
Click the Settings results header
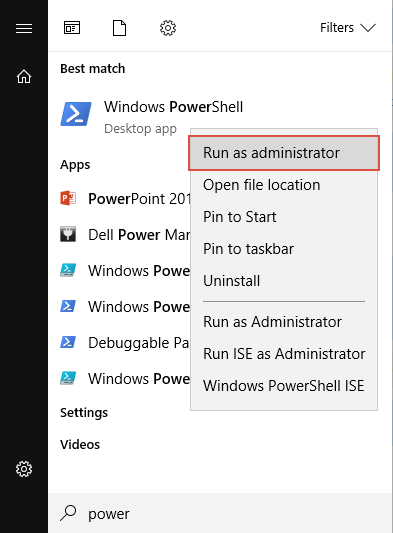84,413
